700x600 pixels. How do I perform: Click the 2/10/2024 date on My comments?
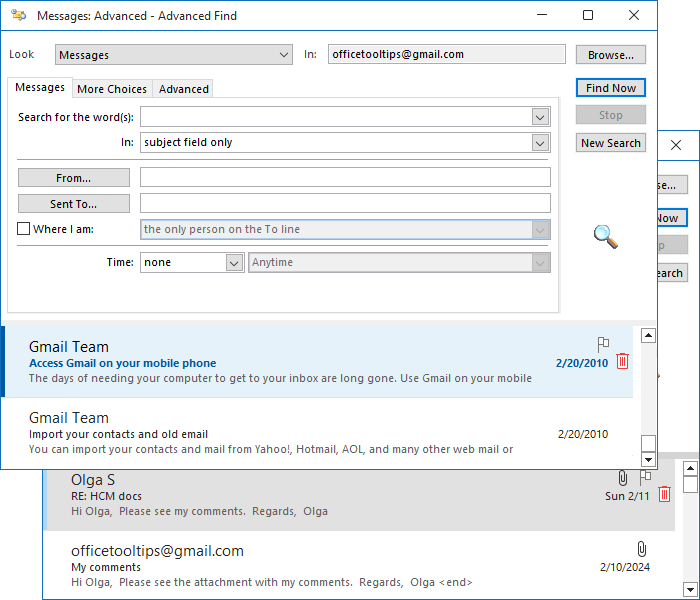pos(625,567)
